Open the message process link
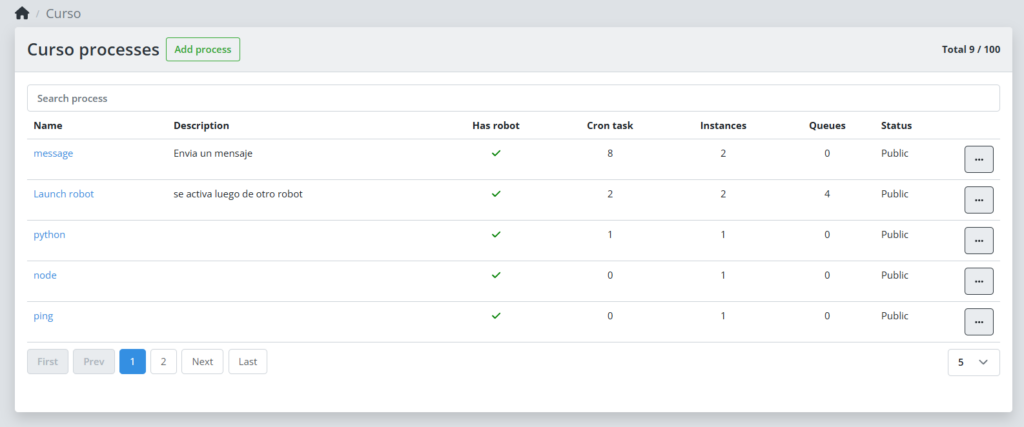1024x427 pixels. tap(54, 153)
